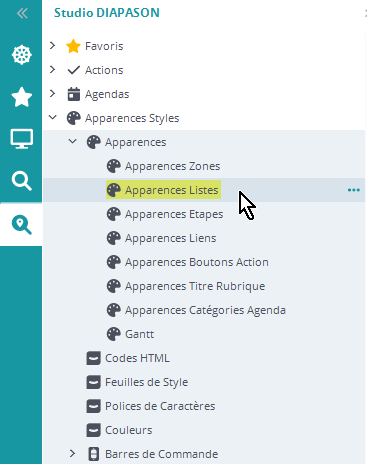The image size is (367, 464).
Task: Select Couleurs in the tree
Action: [129, 430]
